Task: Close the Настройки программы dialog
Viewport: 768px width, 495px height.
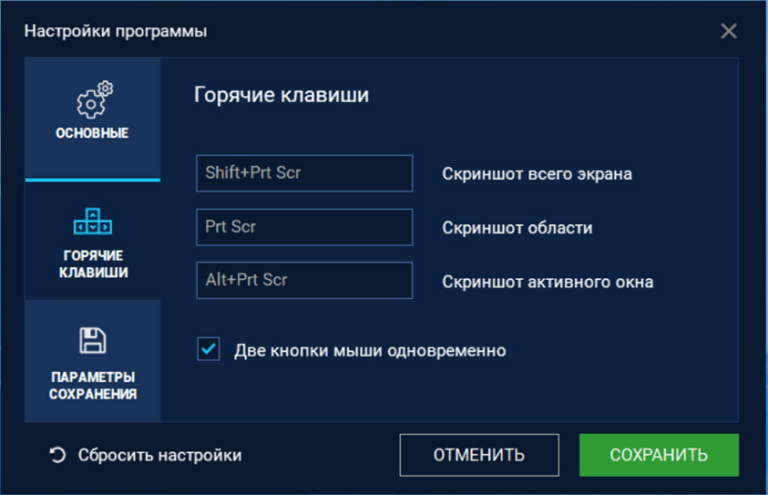Action: click(729, 31)
